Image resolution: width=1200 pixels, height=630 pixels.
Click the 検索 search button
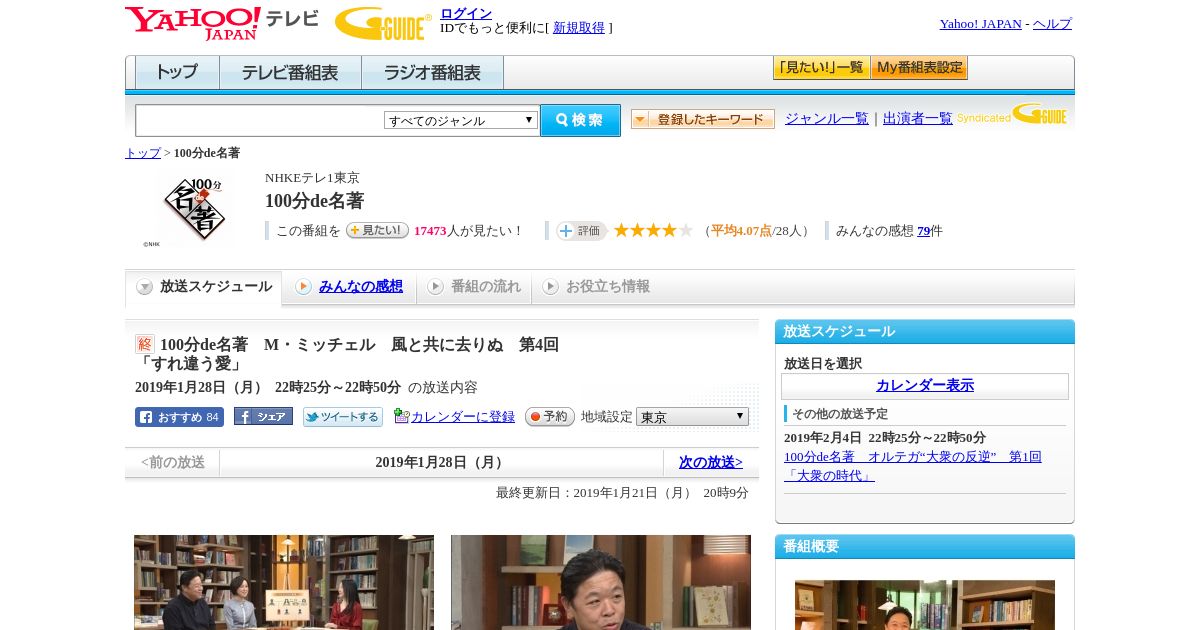[580, 120]
